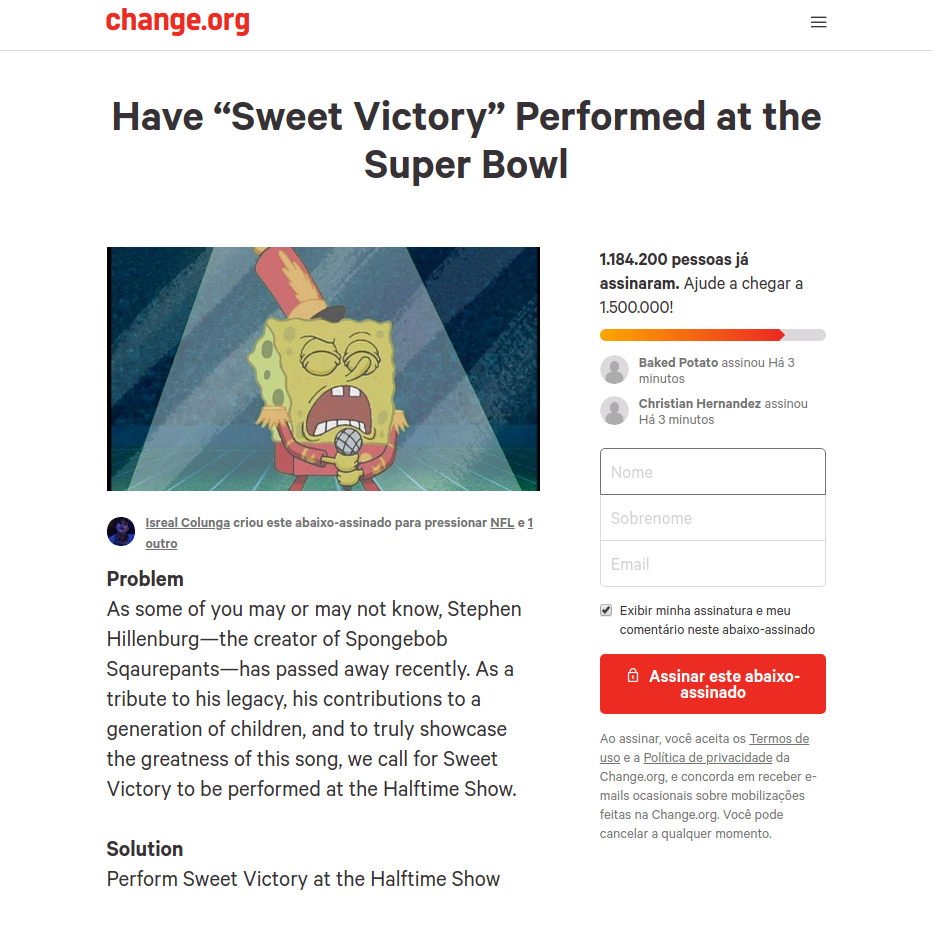
Task: Click the change.org logo
Action: [x=178, y=21]
